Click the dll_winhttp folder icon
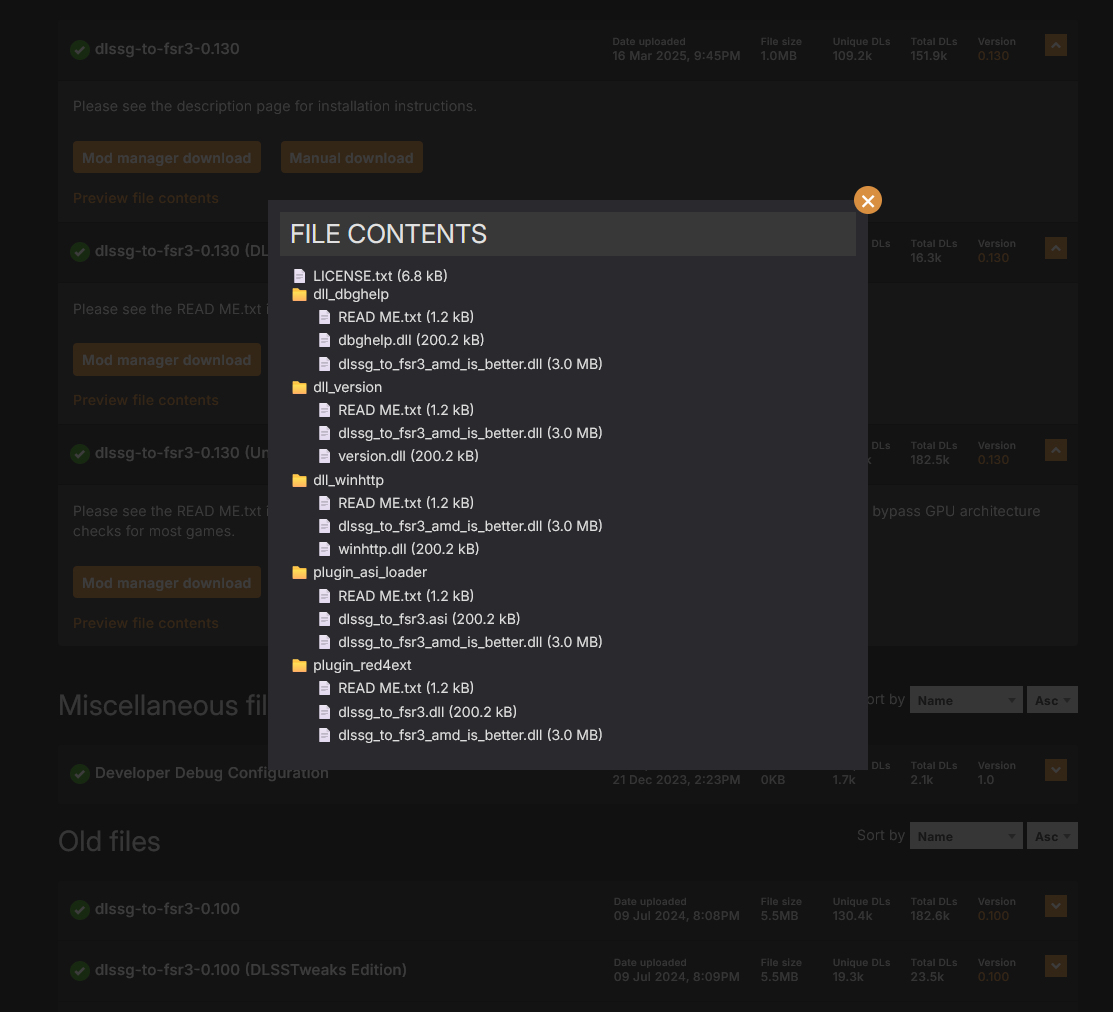This screenshot has width=1113, height=1012. click(x=299, y=481)
